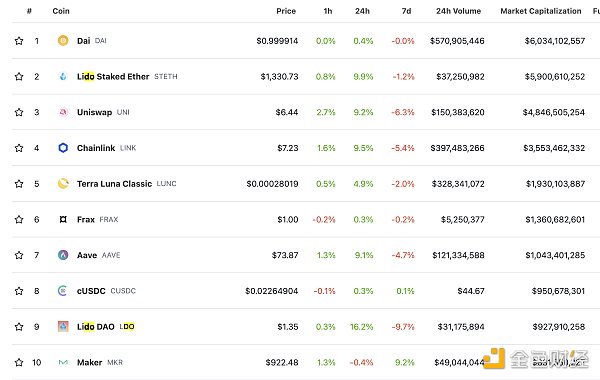Click the Uniswap pink unicorn icon
600x380 pixels.
coord(63,112)
